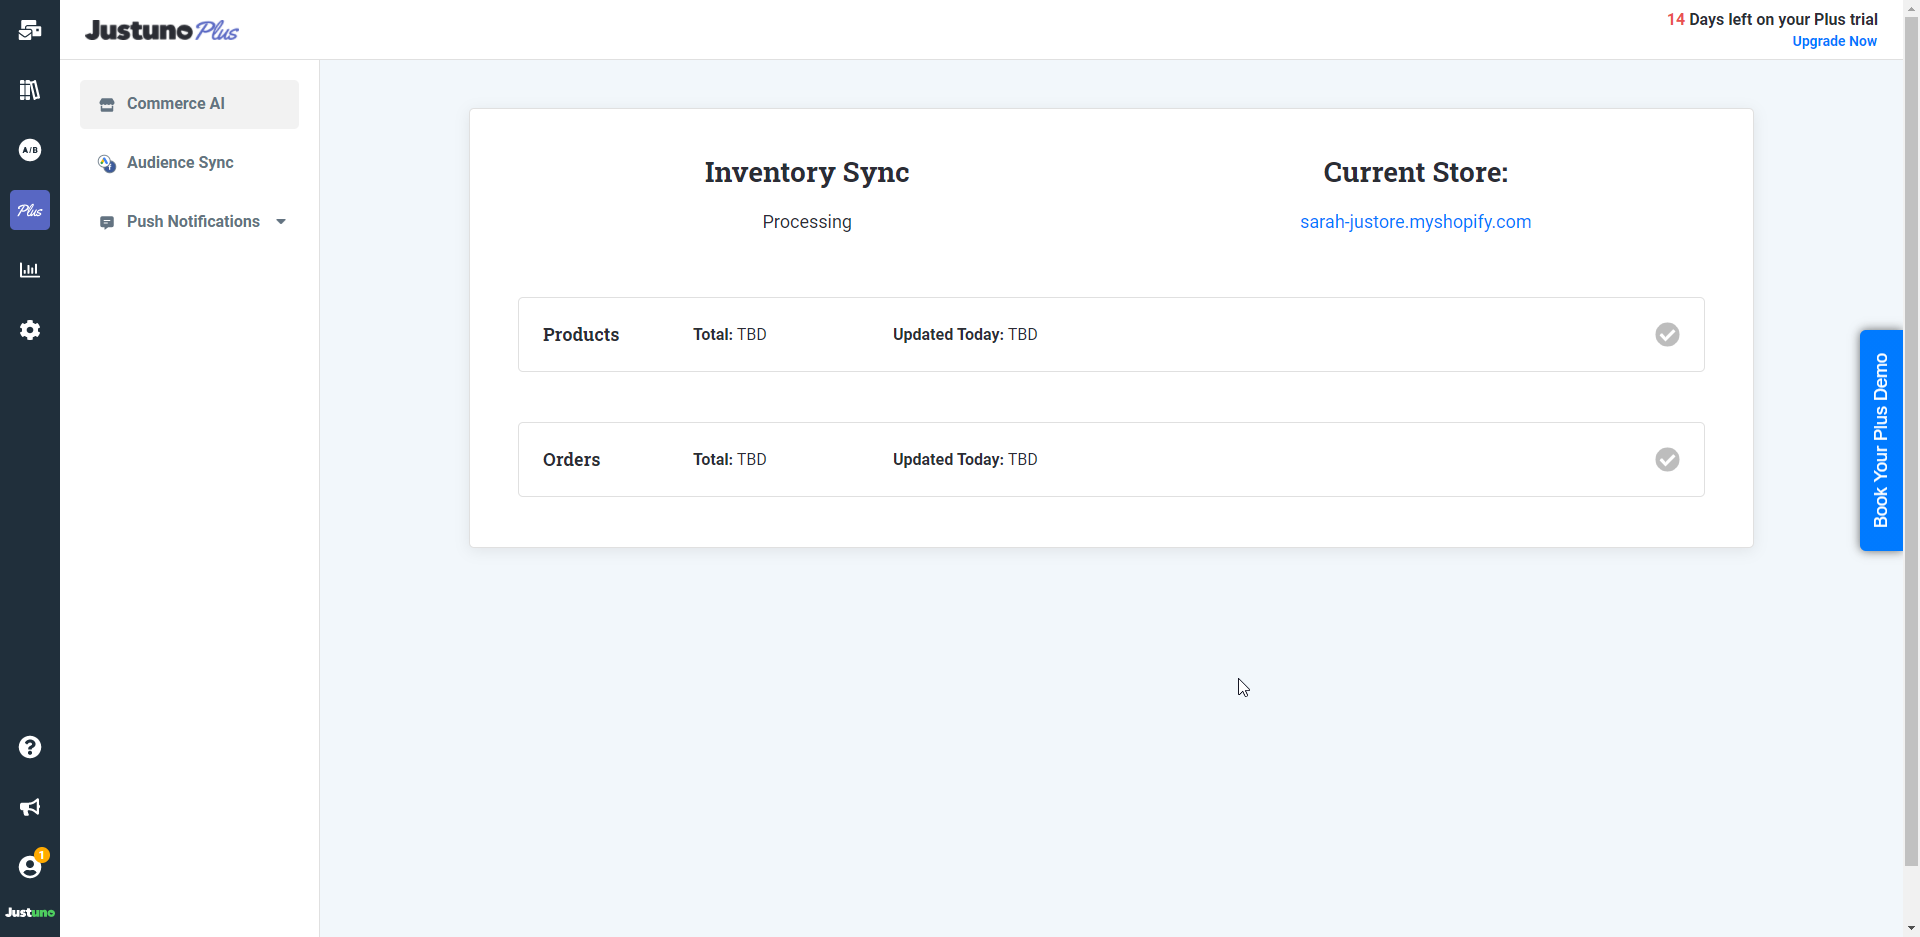The height and width of the screenshot is (937, 1920).
Task: Select Audience Sync in the navigation menu
Action: coord(179,162)
